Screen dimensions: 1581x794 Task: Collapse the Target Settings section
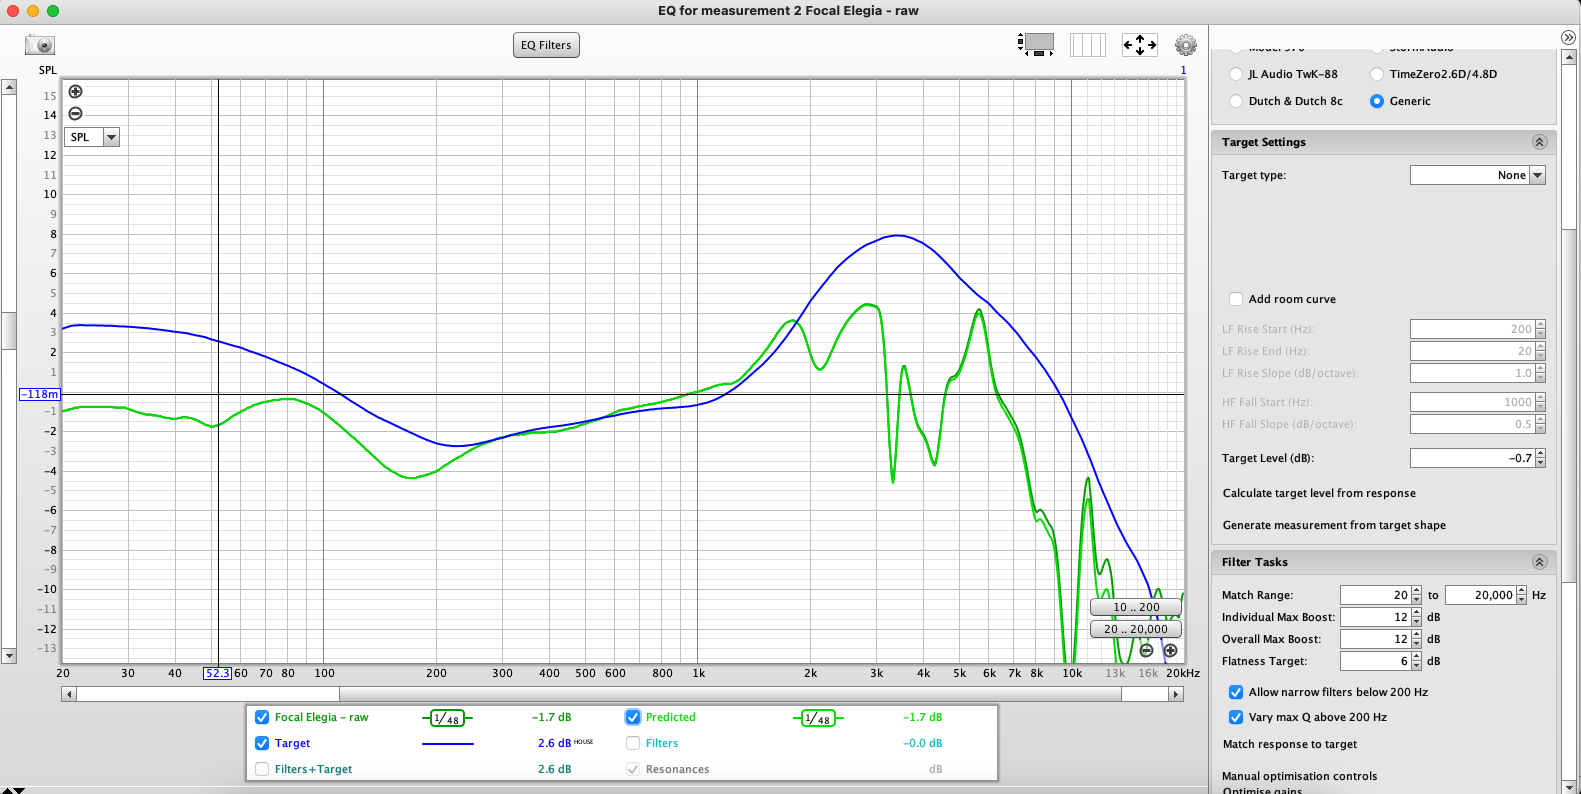click(x=1540, y=142)
